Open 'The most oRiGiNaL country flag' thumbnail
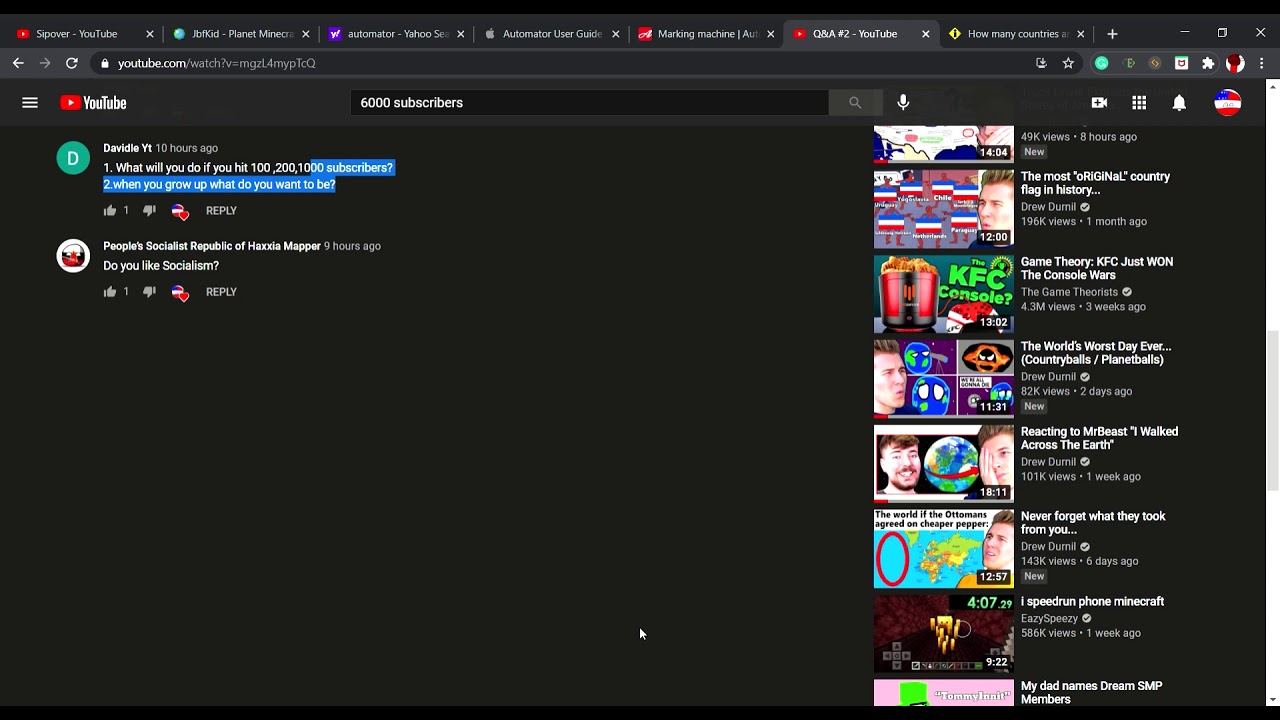This screenshot has height=720, width=1280. coord(943,209)
